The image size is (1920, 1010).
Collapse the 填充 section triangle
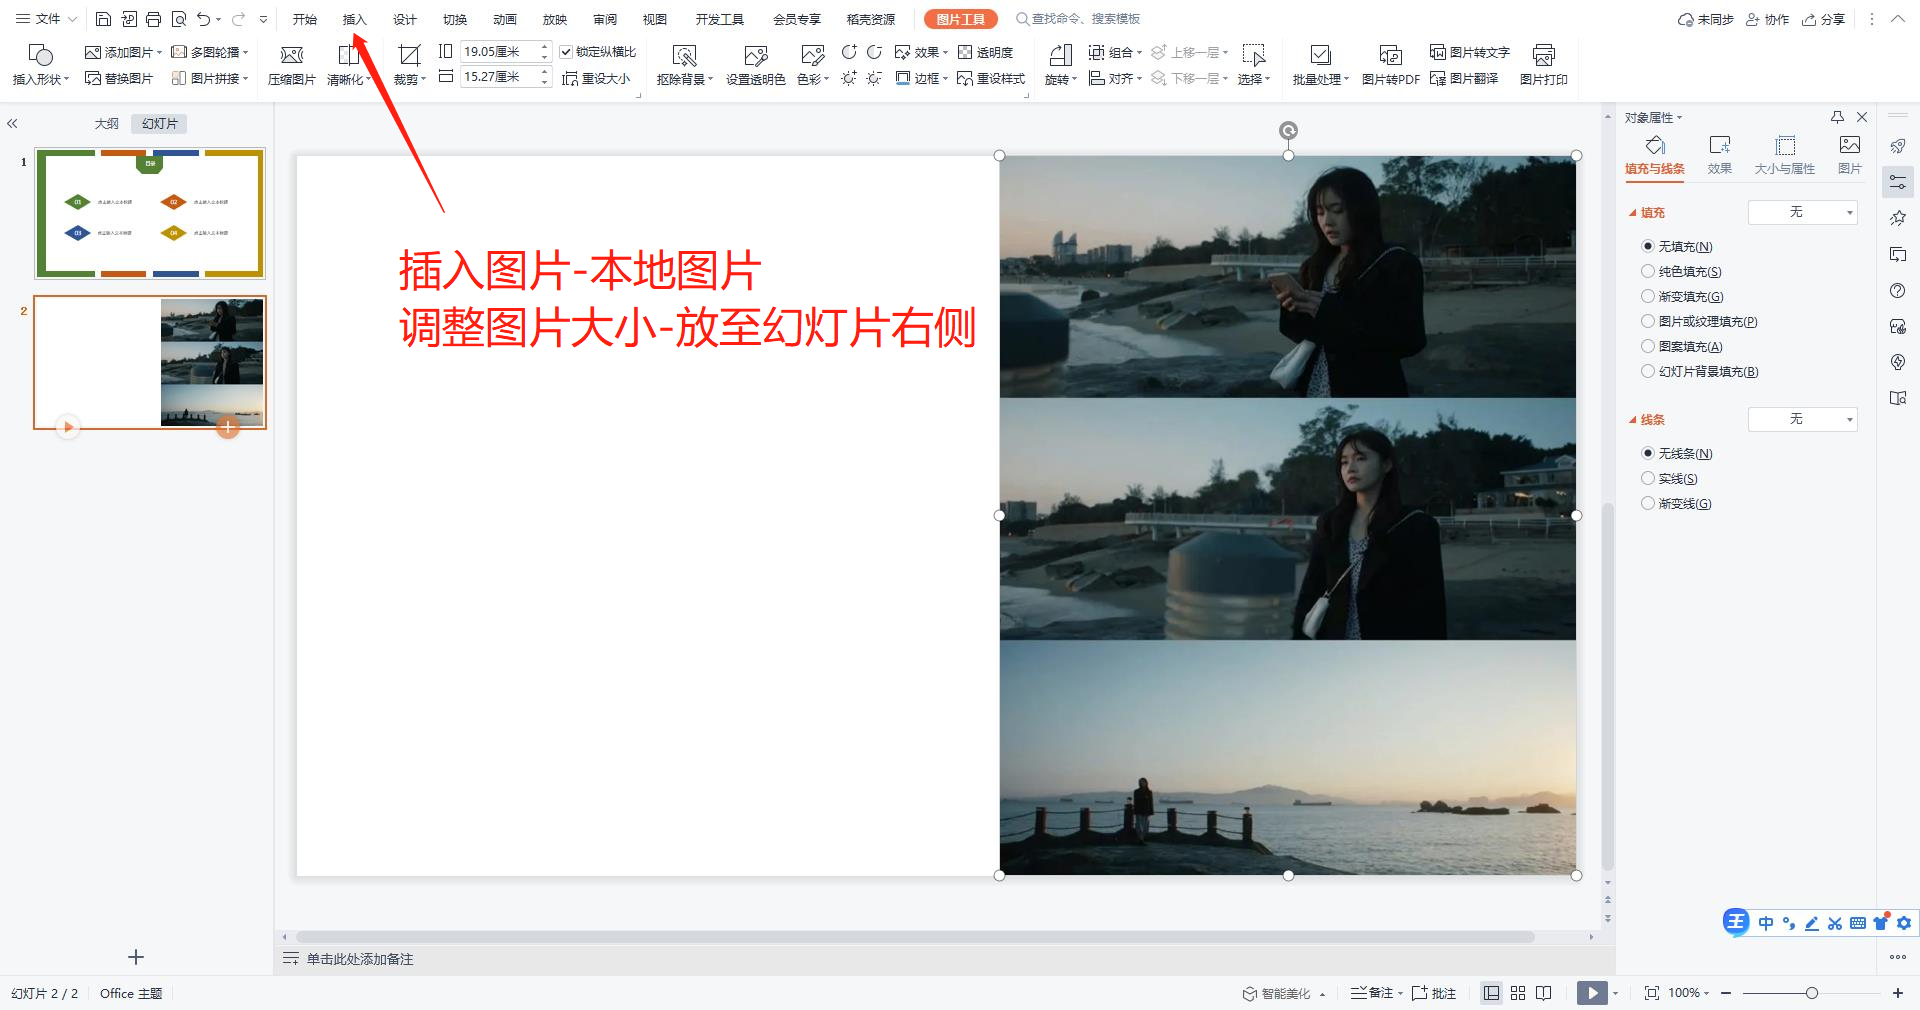click(1632, 213)
